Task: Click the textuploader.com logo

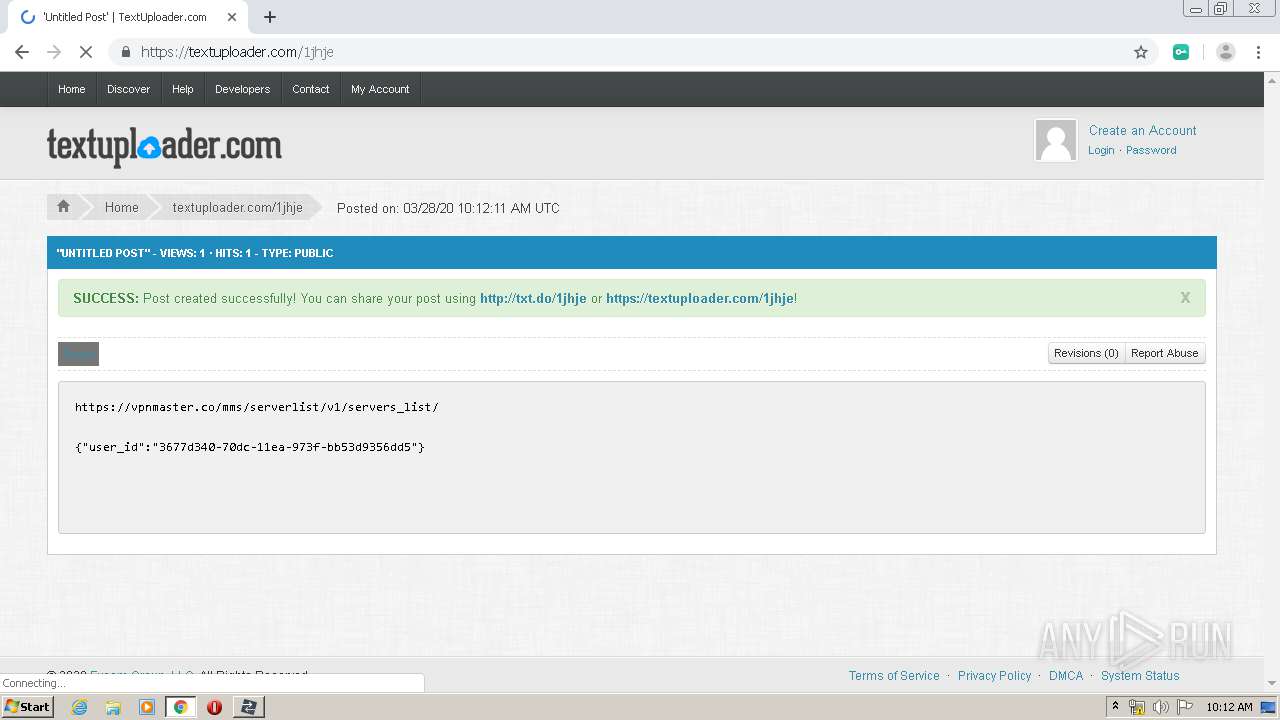Action: 164,147
